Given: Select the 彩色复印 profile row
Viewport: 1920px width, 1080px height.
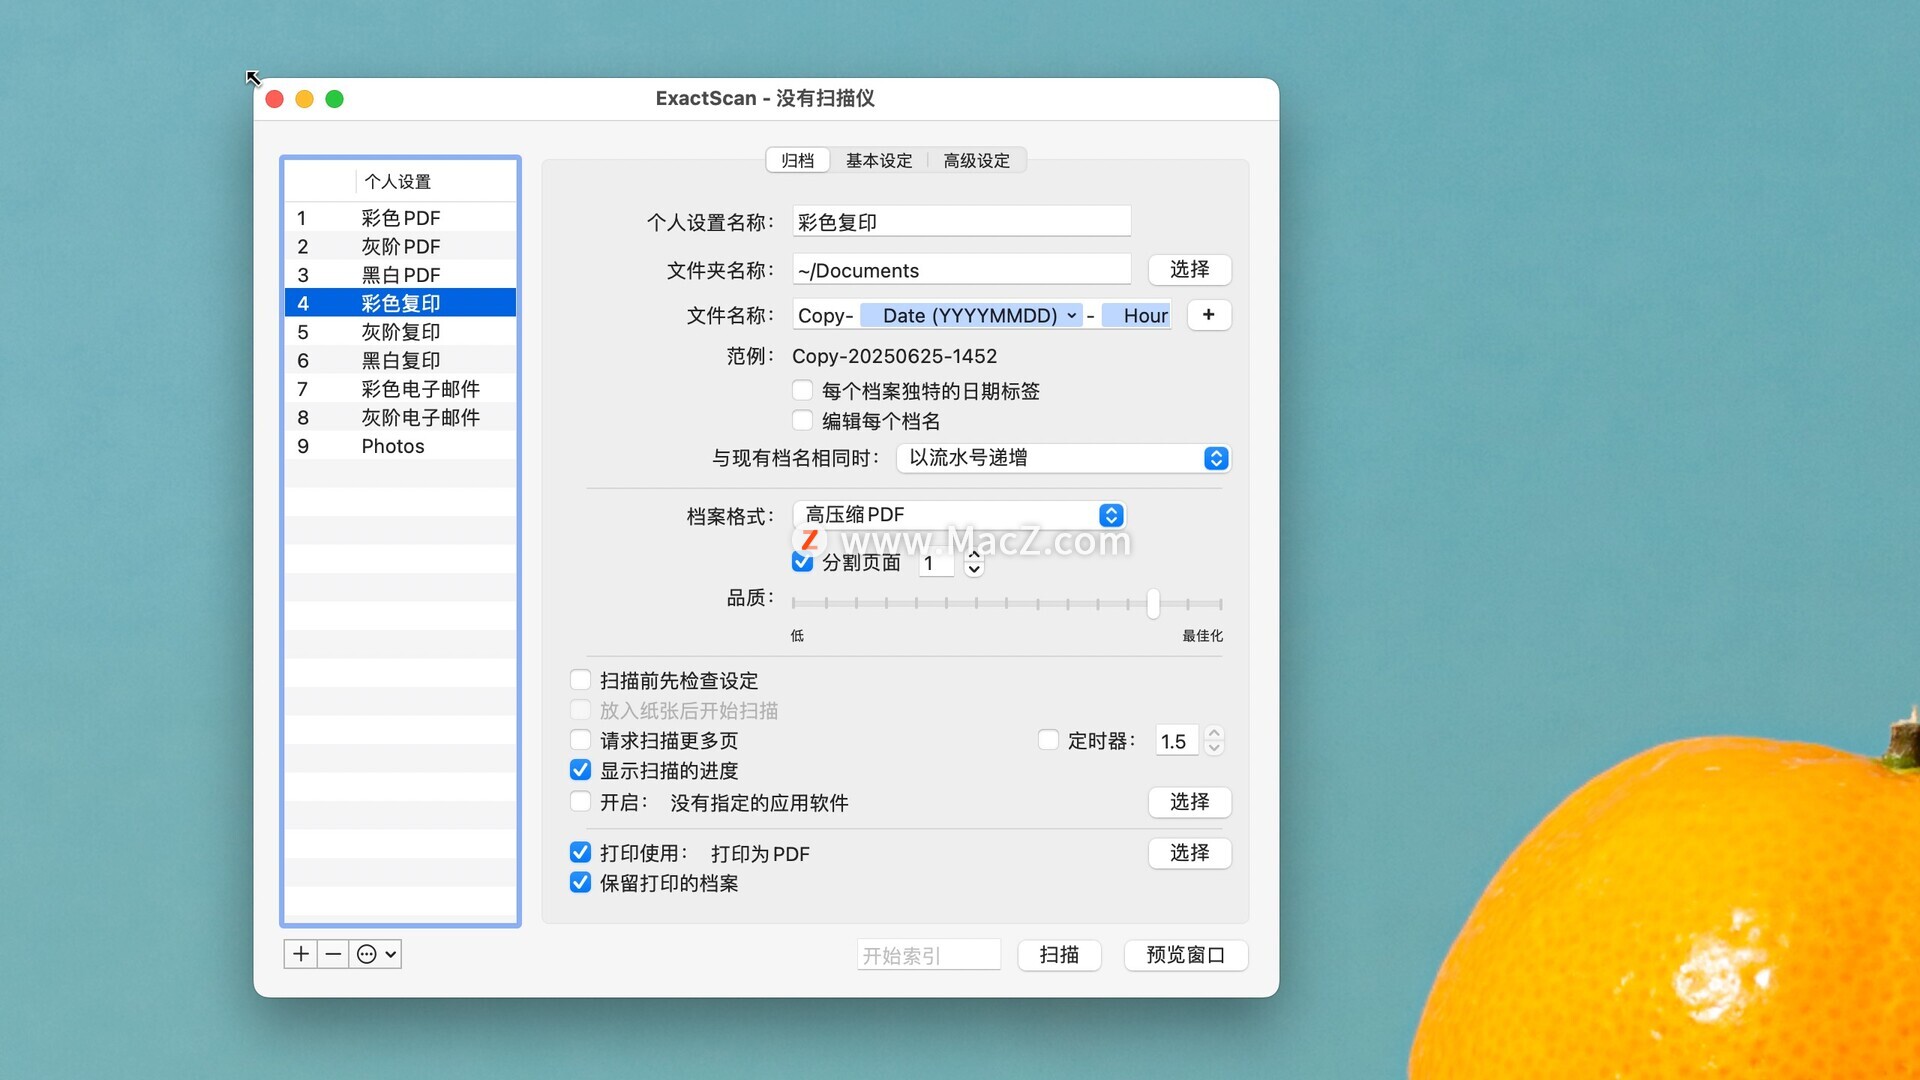Looking at the screenshot, I should pos(400,303).
